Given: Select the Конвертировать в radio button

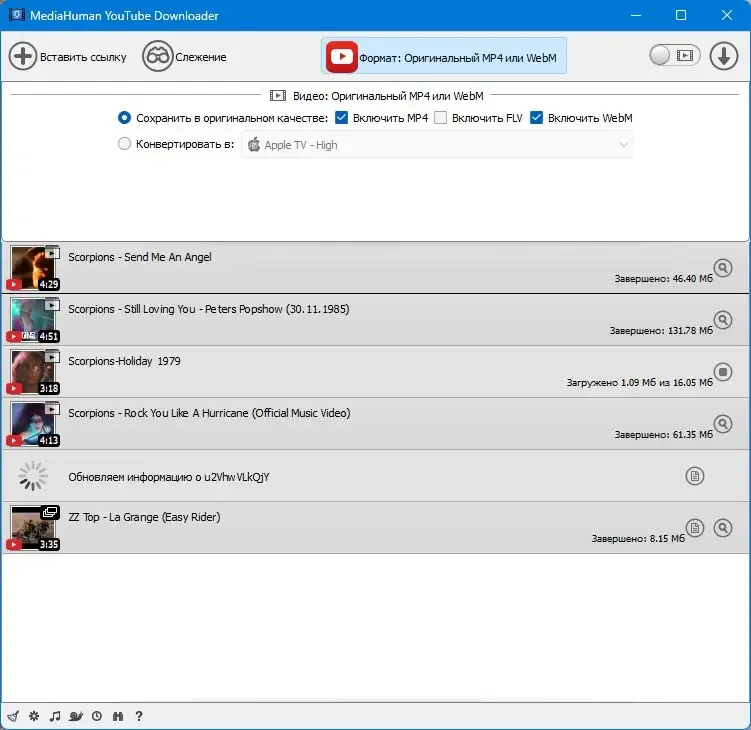Looking at the screenshot, I should tap(124, 144).
